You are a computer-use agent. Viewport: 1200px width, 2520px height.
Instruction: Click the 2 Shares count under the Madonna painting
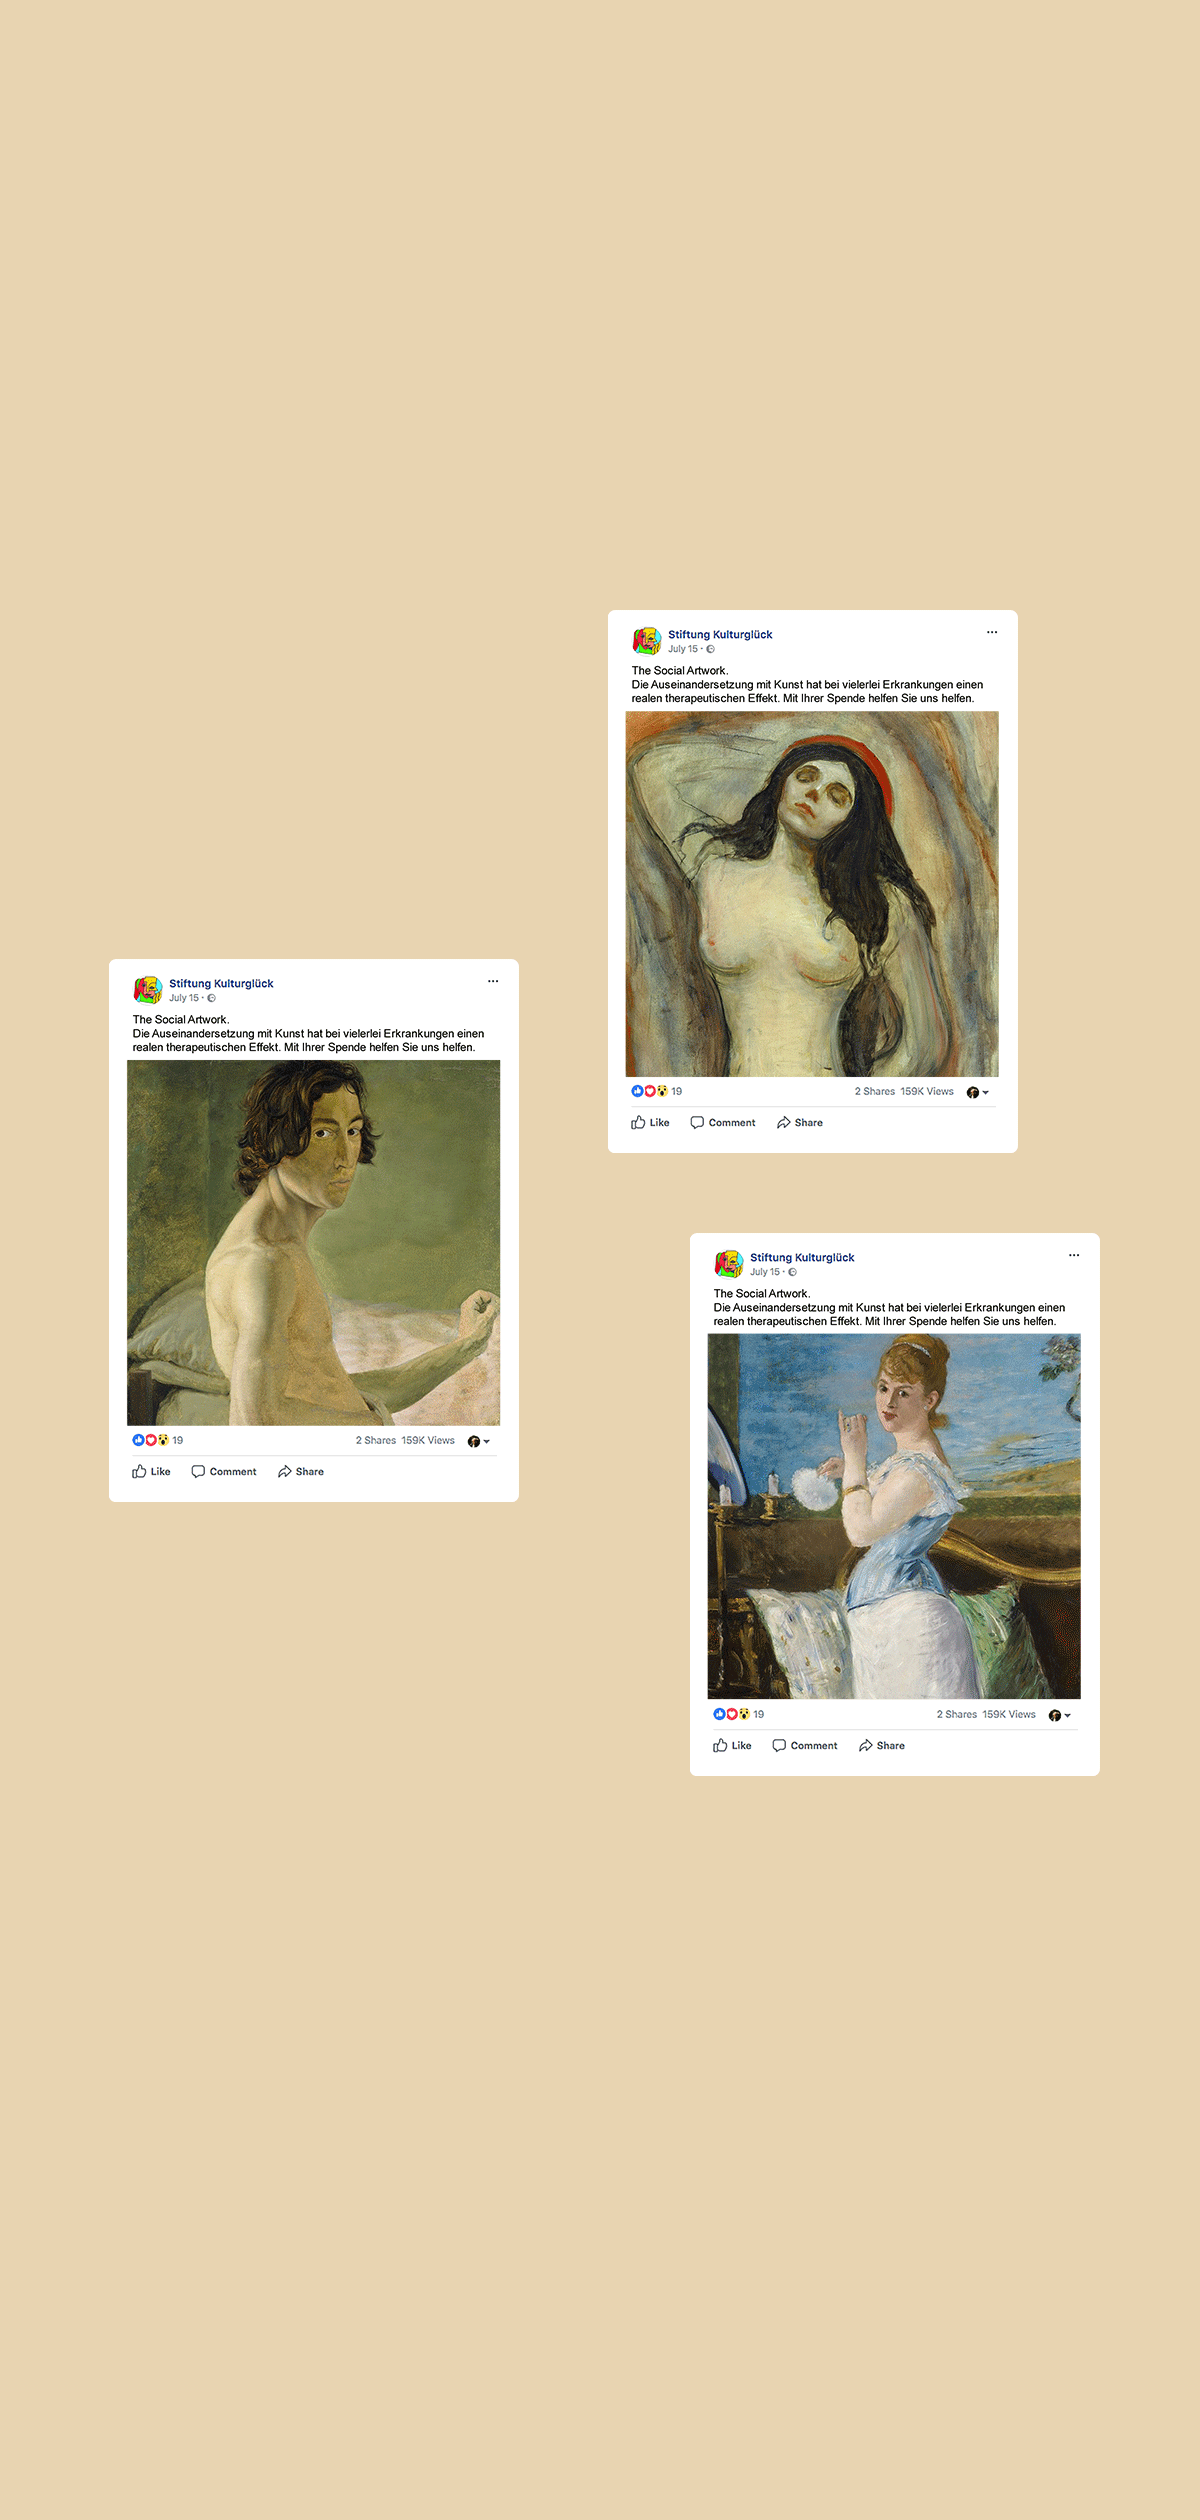click(874, 1091)
